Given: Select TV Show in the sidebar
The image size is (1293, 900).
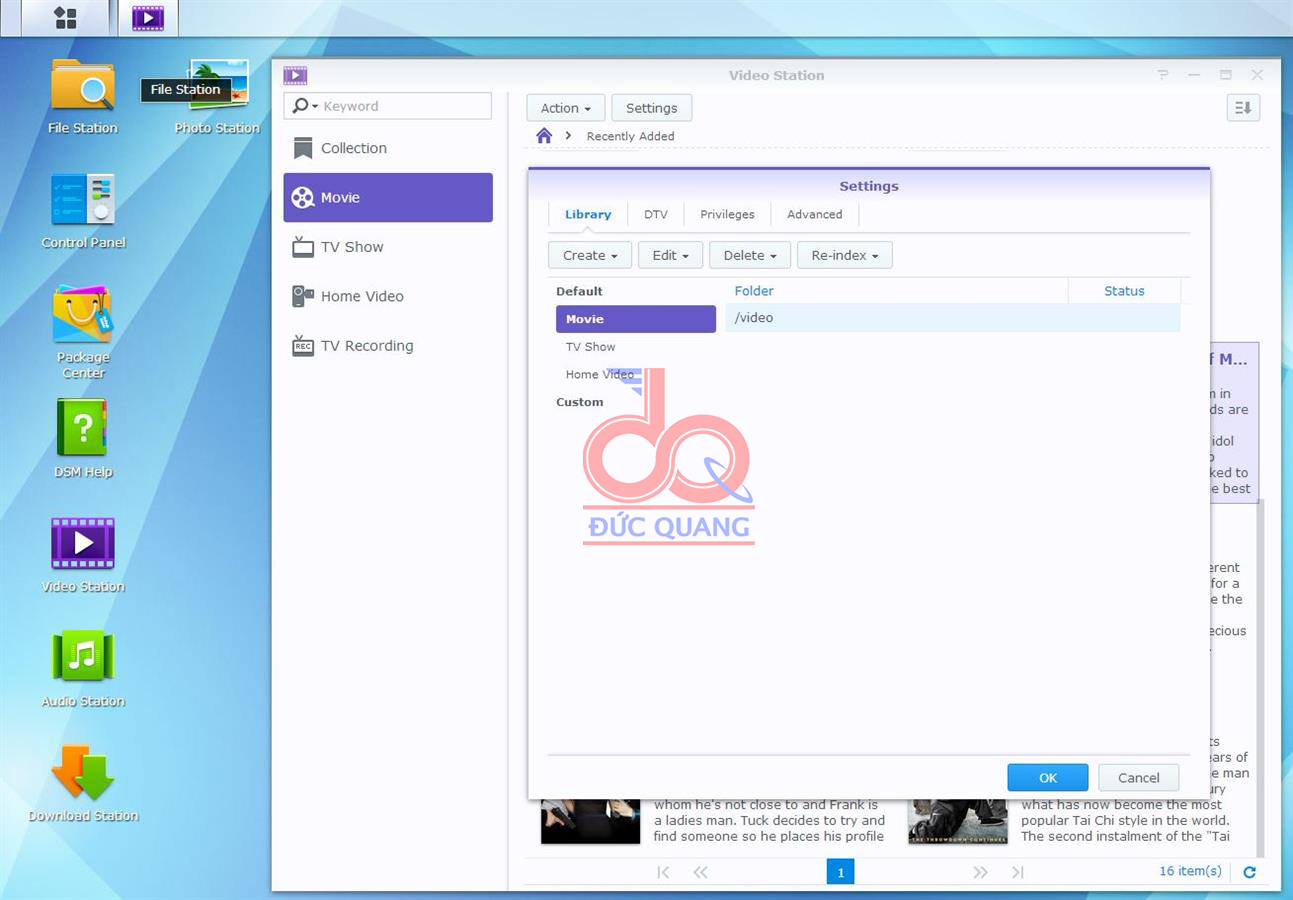Looking at the screenshot, I should click(x=388, y=247).
